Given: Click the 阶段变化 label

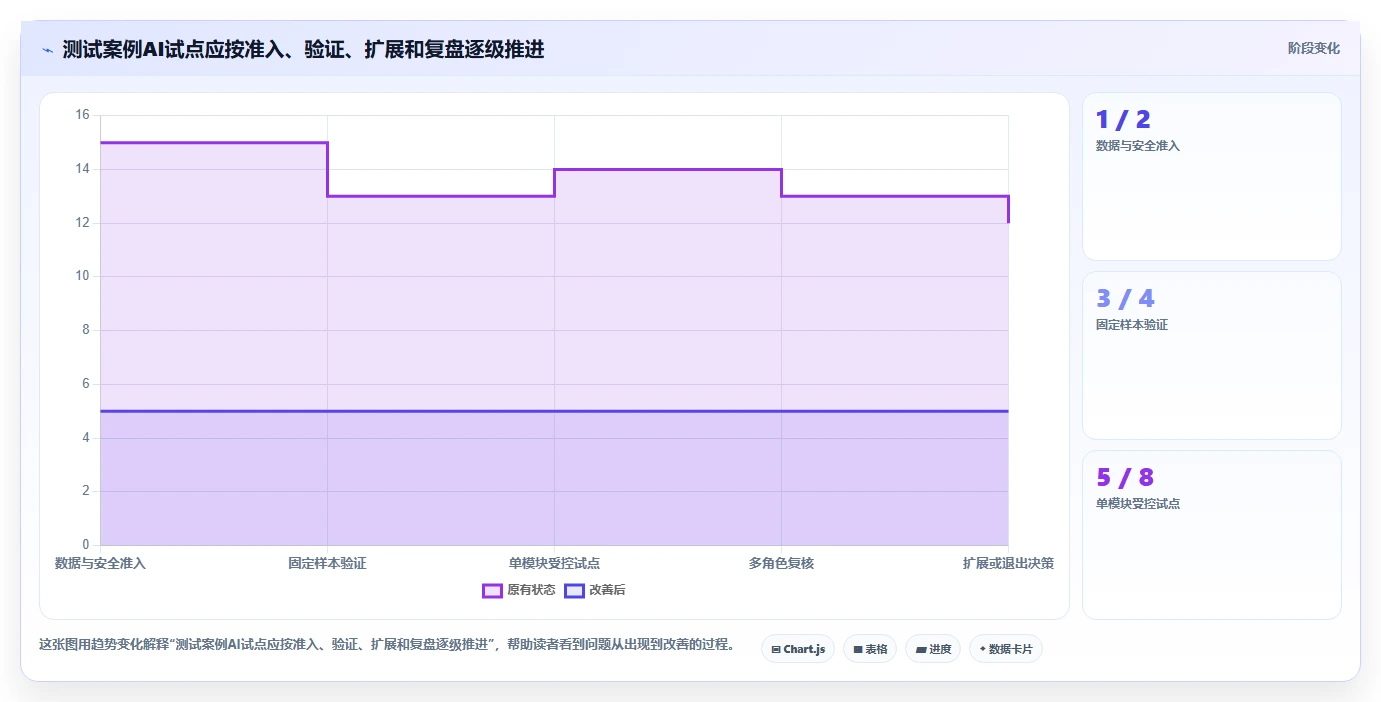Looking at the screenshot, I should [x=1313, y=48].
